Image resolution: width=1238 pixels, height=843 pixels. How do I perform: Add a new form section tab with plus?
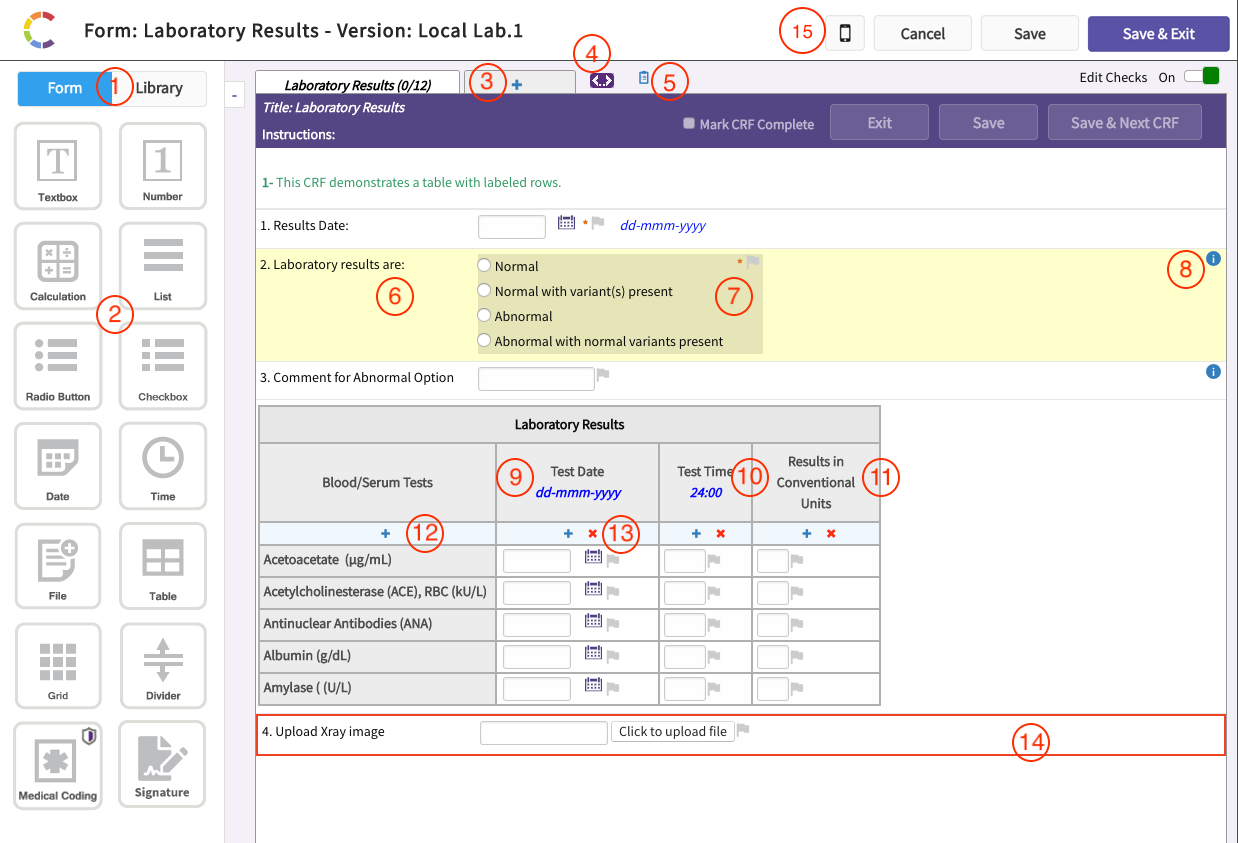click(517, 85)
